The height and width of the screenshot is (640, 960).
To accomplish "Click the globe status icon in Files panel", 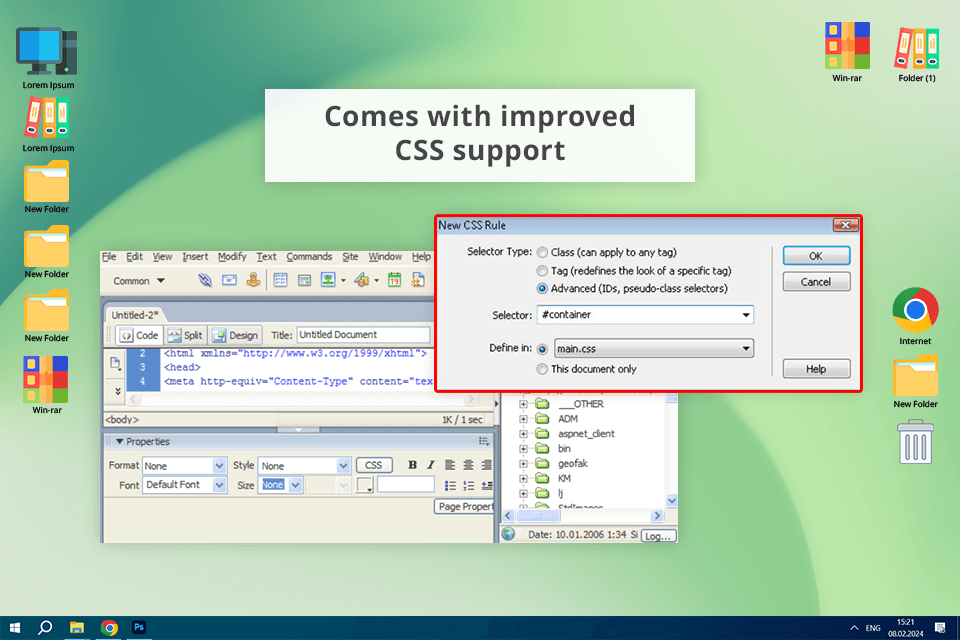I will (x=508, y=534).
